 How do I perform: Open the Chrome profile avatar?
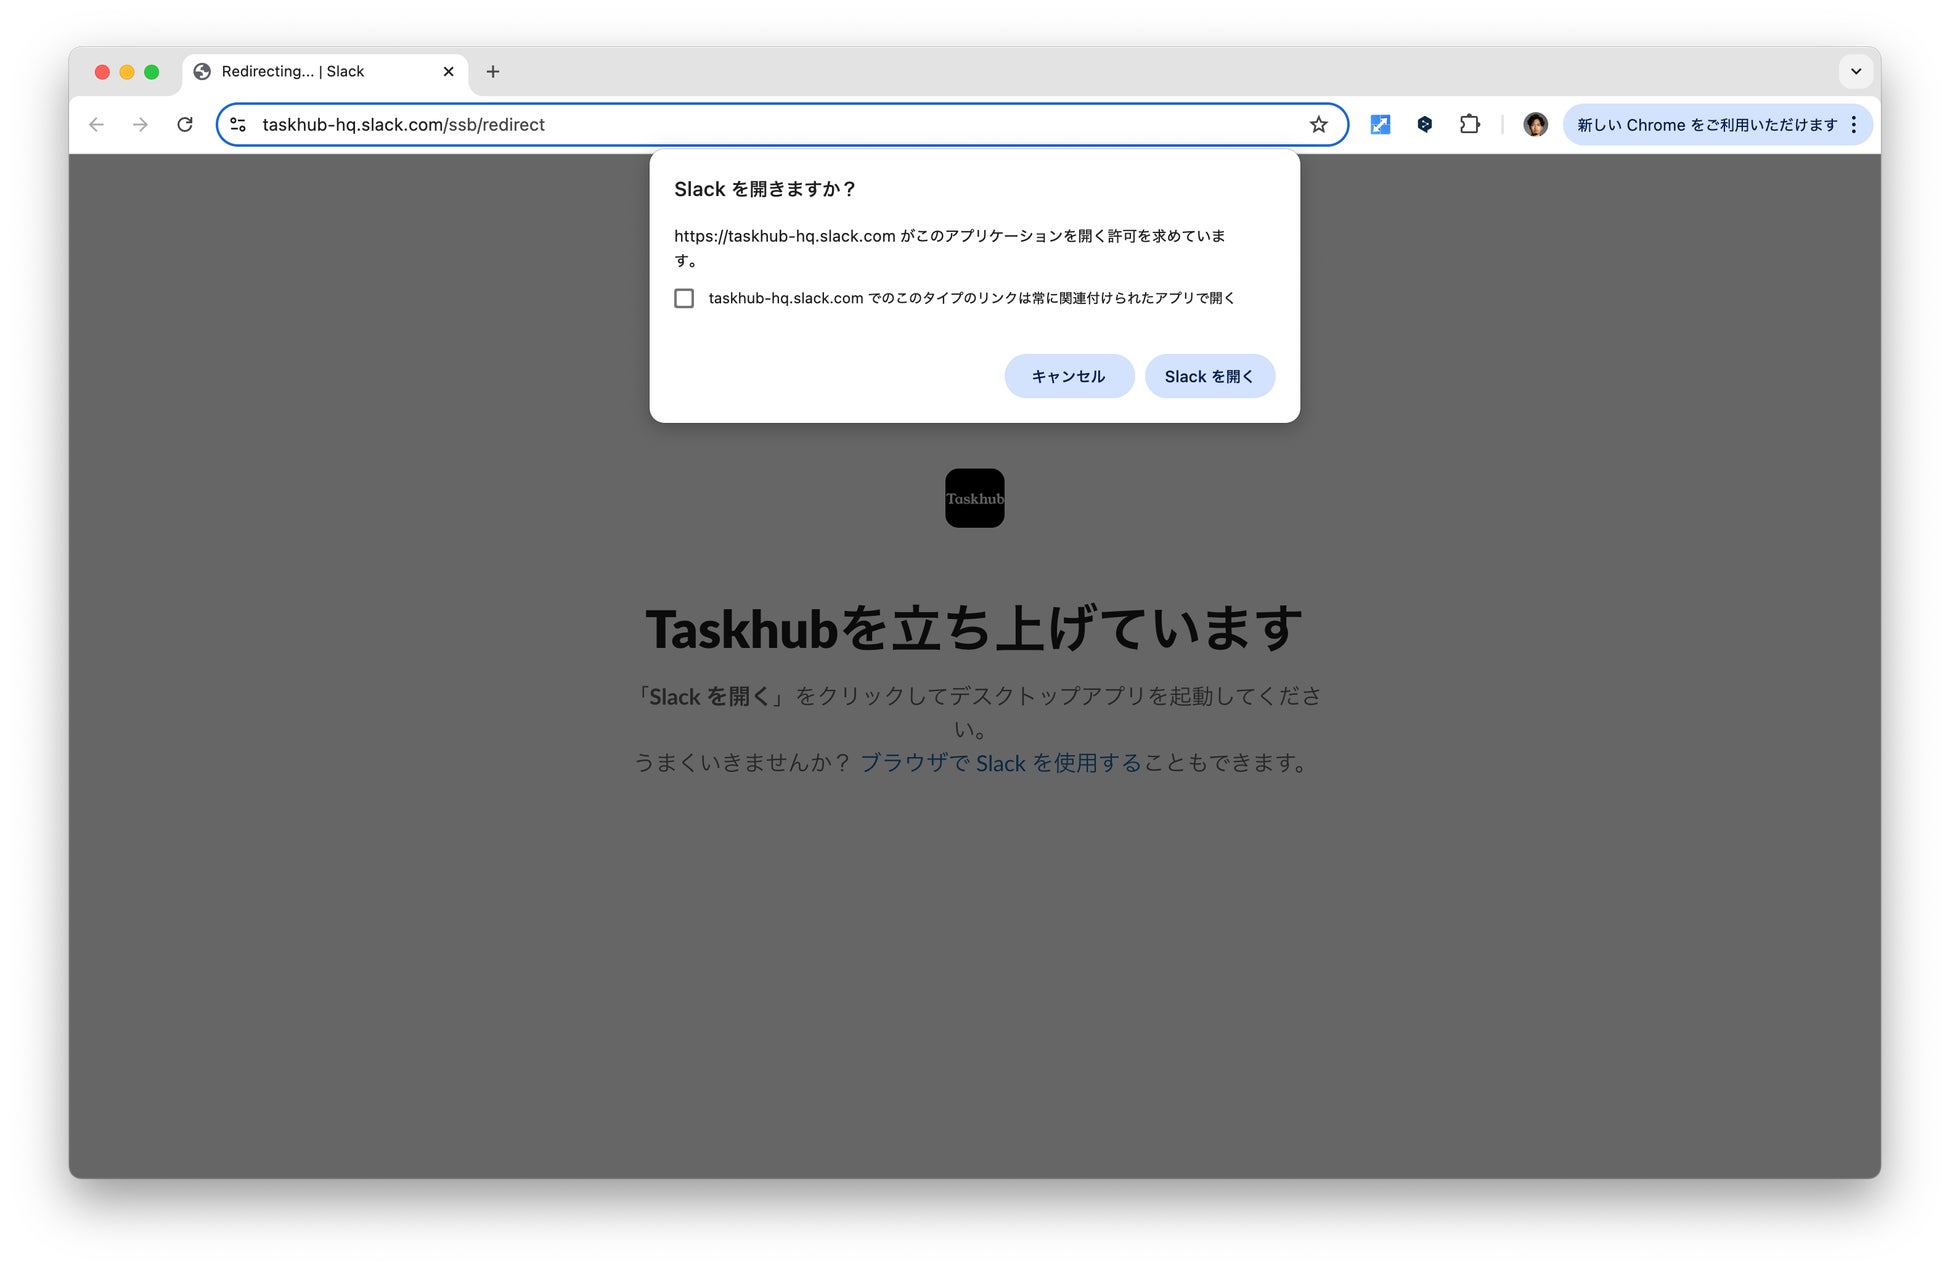(x=1535, y=125)
